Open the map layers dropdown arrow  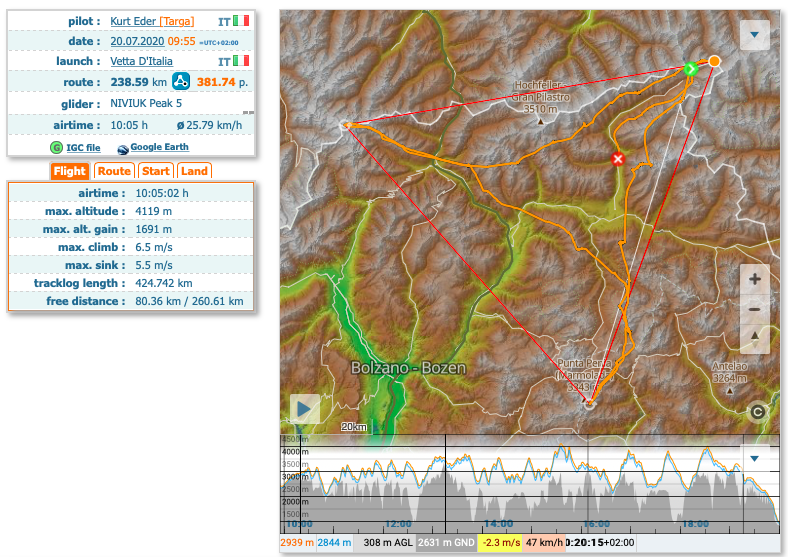tap(754, 35)
